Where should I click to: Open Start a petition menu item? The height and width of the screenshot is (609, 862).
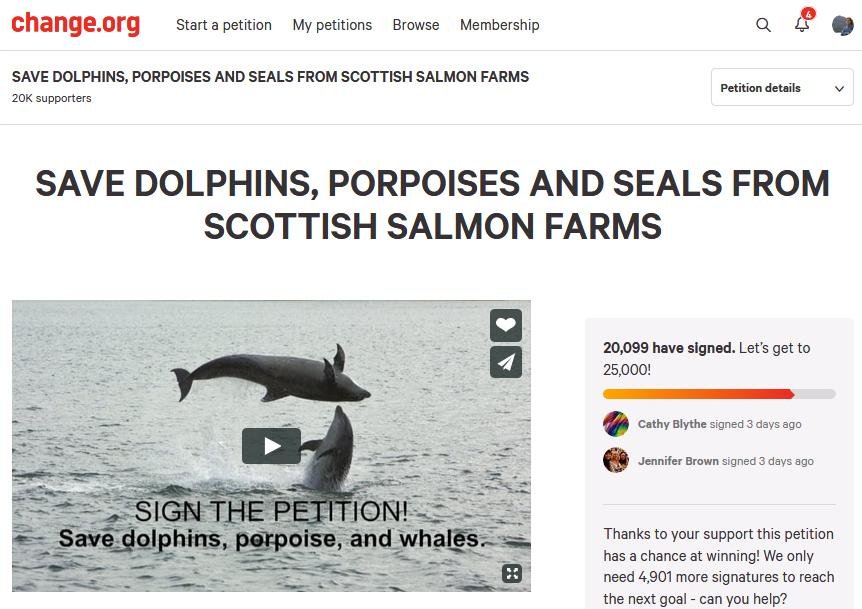coord(224,25)
